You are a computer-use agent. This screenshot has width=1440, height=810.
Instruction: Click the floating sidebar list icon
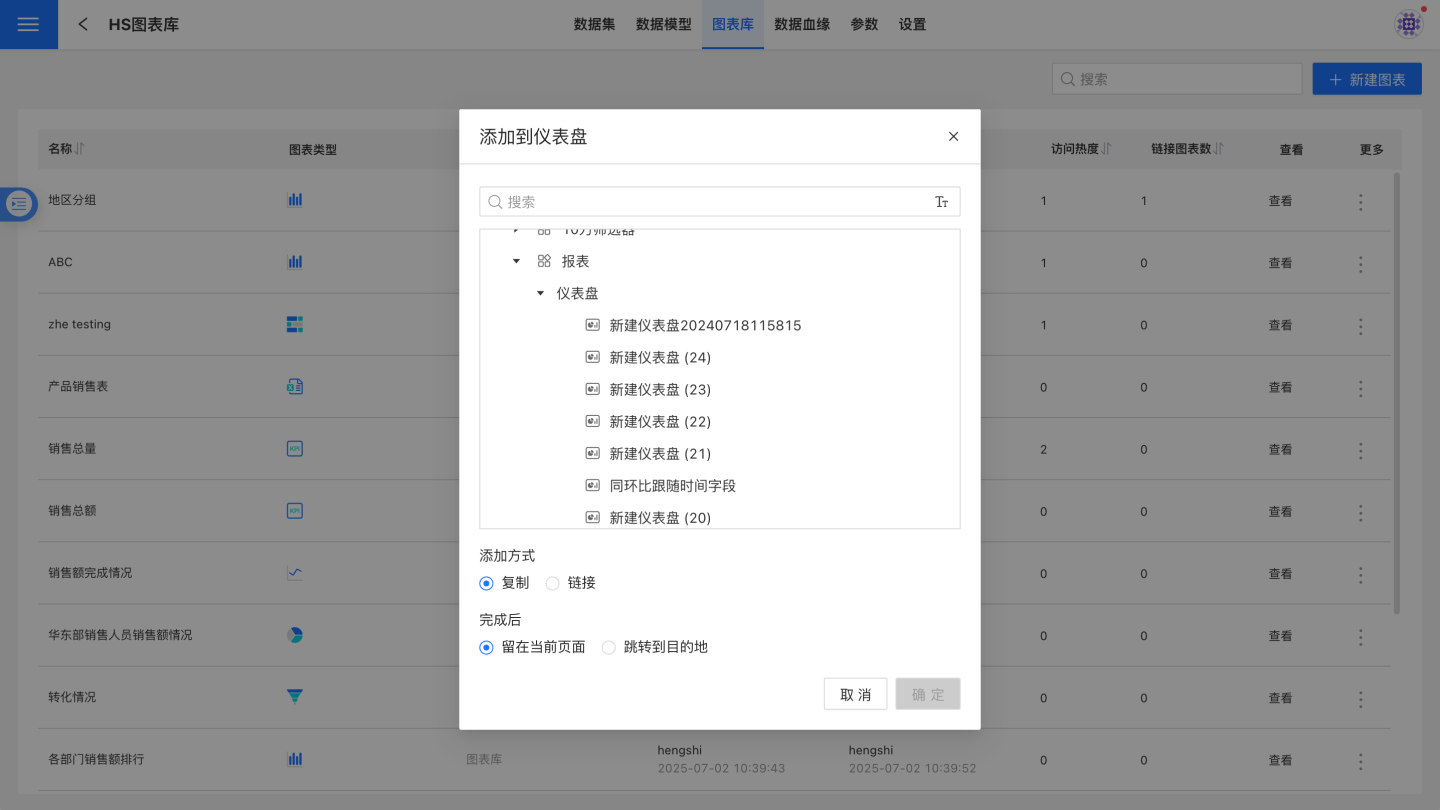coord(19,204)
